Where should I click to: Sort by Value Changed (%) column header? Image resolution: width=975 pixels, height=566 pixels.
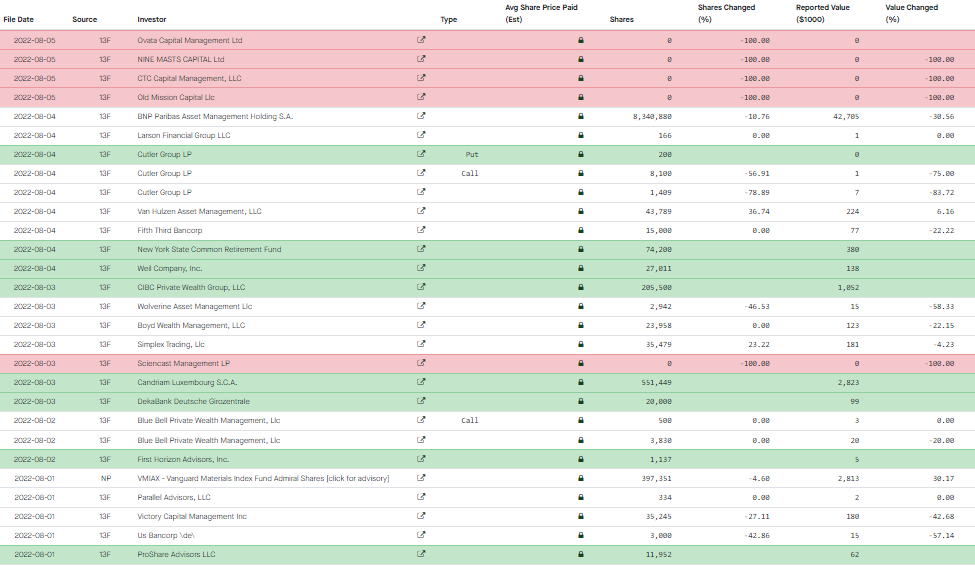pyautogui.click(x=912, y=13)
